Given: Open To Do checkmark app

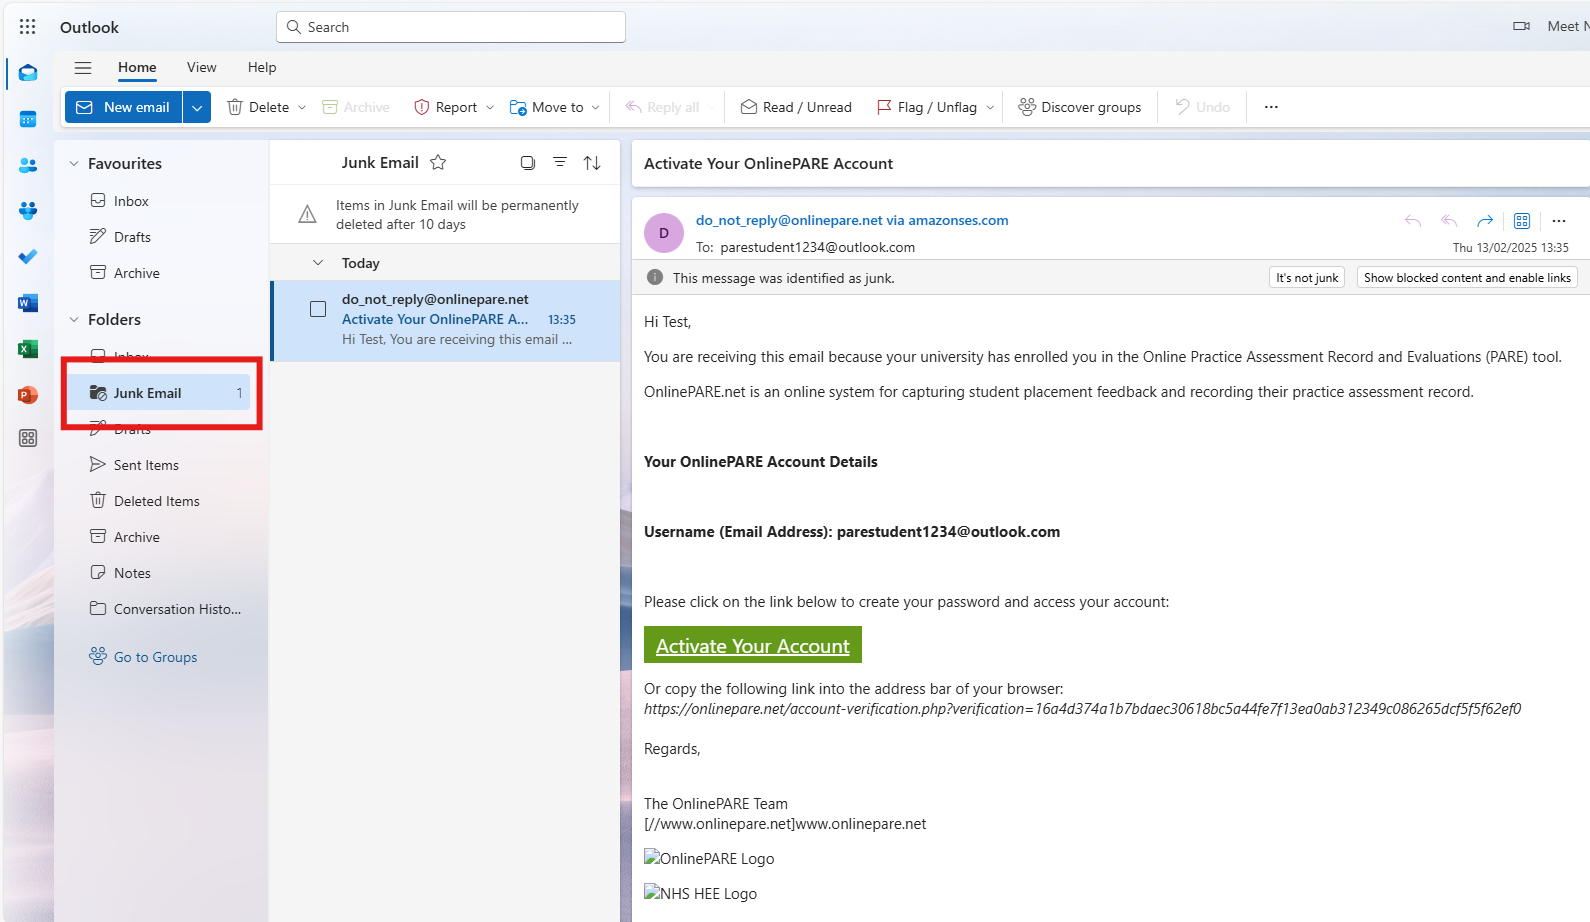Looking at the screenshot, I should (x=28, y=257).
